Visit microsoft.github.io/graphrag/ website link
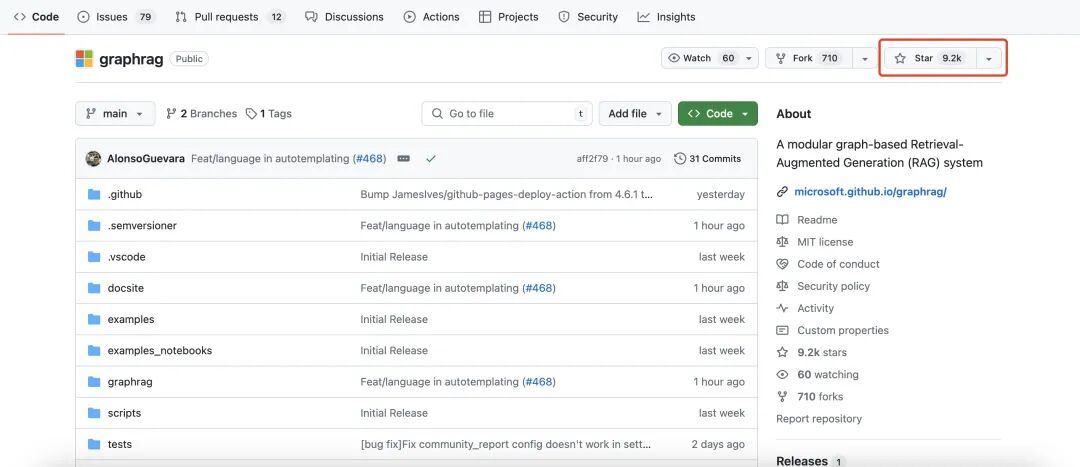The height and width of the screenshot is (467, 1080). tap(870, 191)
